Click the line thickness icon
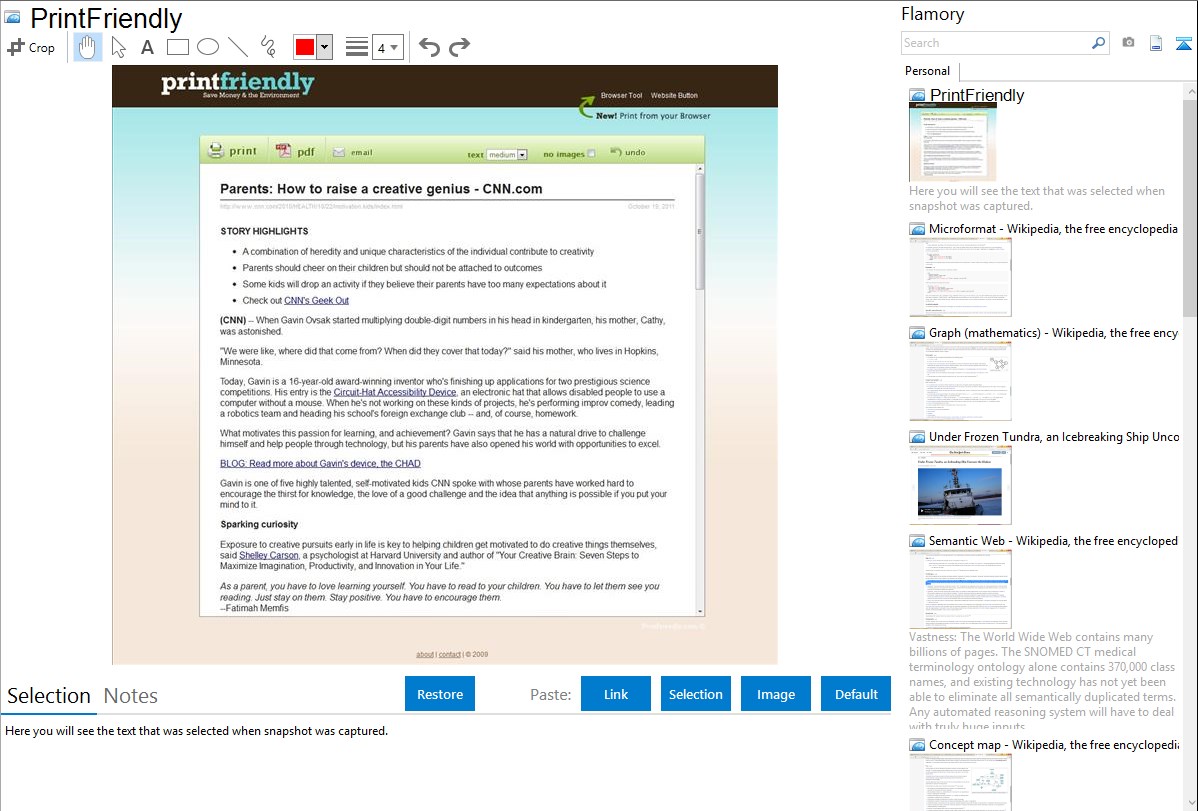Image resolution: width=1198 pixels, height=811 pixels. point(356,47)
